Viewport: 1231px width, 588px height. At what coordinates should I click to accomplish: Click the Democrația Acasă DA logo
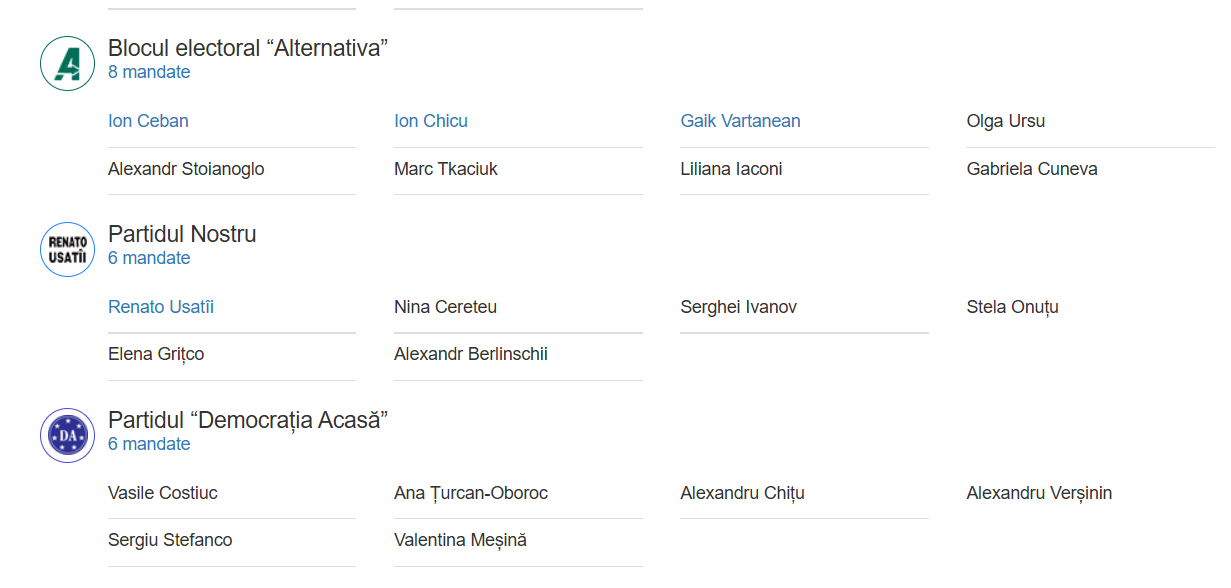pos(67,435)
